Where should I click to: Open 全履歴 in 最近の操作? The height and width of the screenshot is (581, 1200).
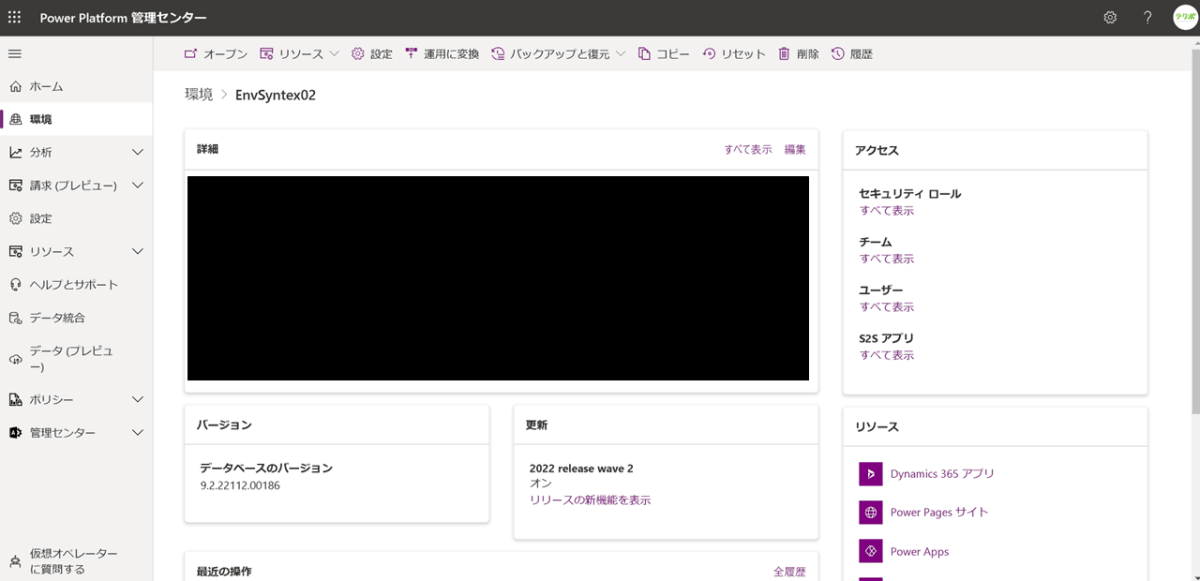789,572
